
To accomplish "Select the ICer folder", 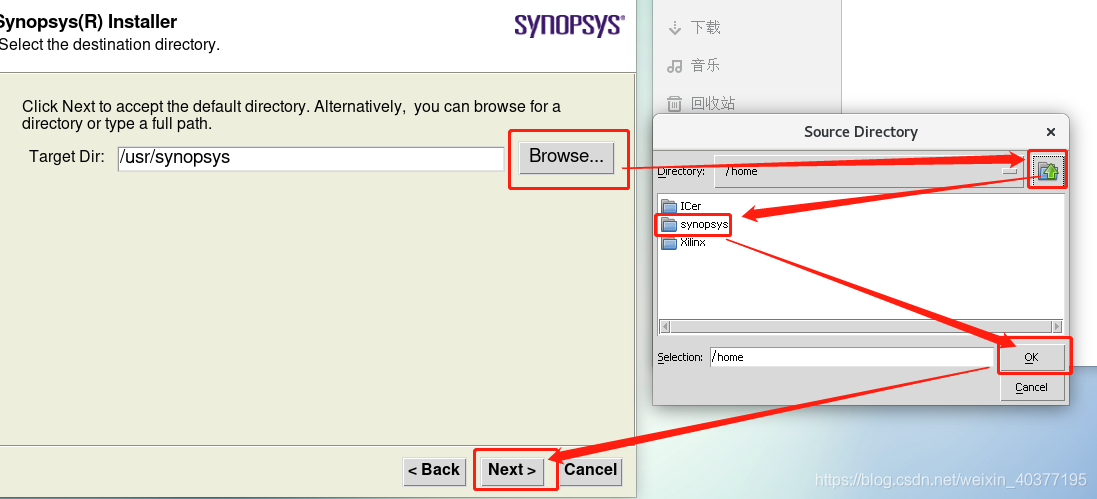I will [x=681, y=206].
